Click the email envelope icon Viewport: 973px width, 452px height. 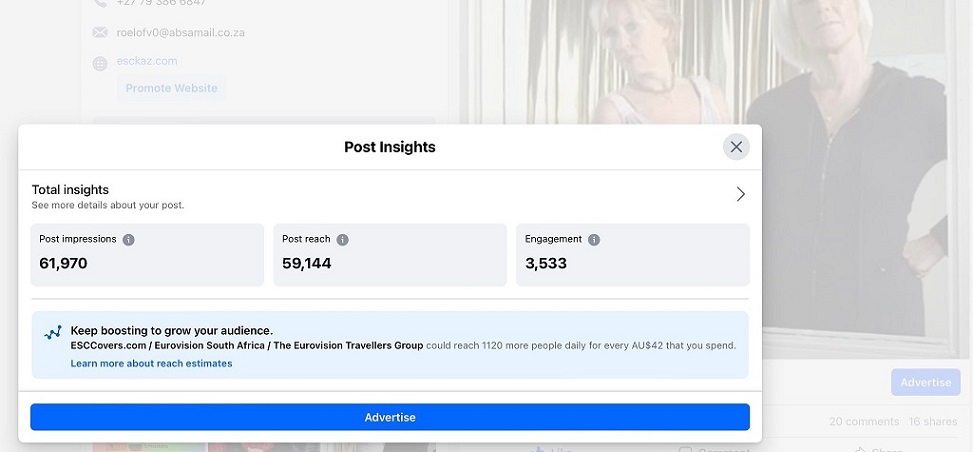click(x=100, y=33)
